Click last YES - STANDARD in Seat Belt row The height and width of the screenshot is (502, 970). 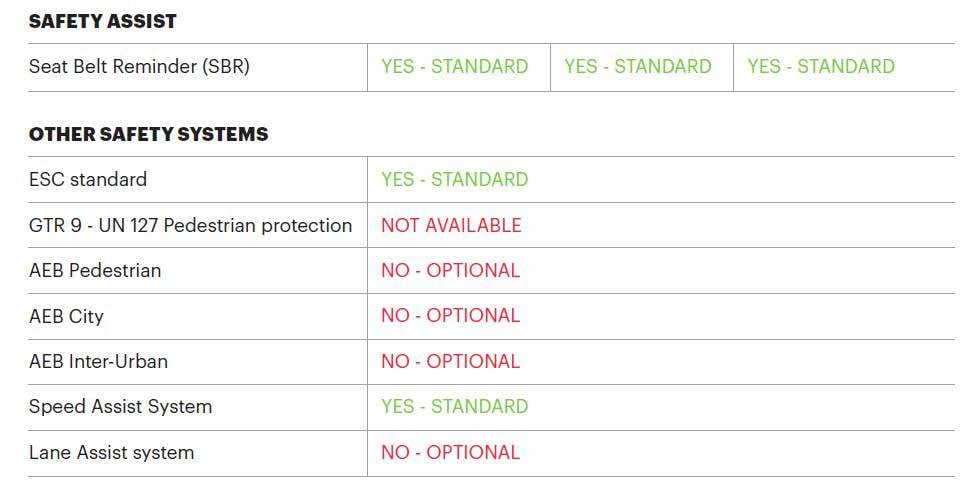[x=820, y=67]
